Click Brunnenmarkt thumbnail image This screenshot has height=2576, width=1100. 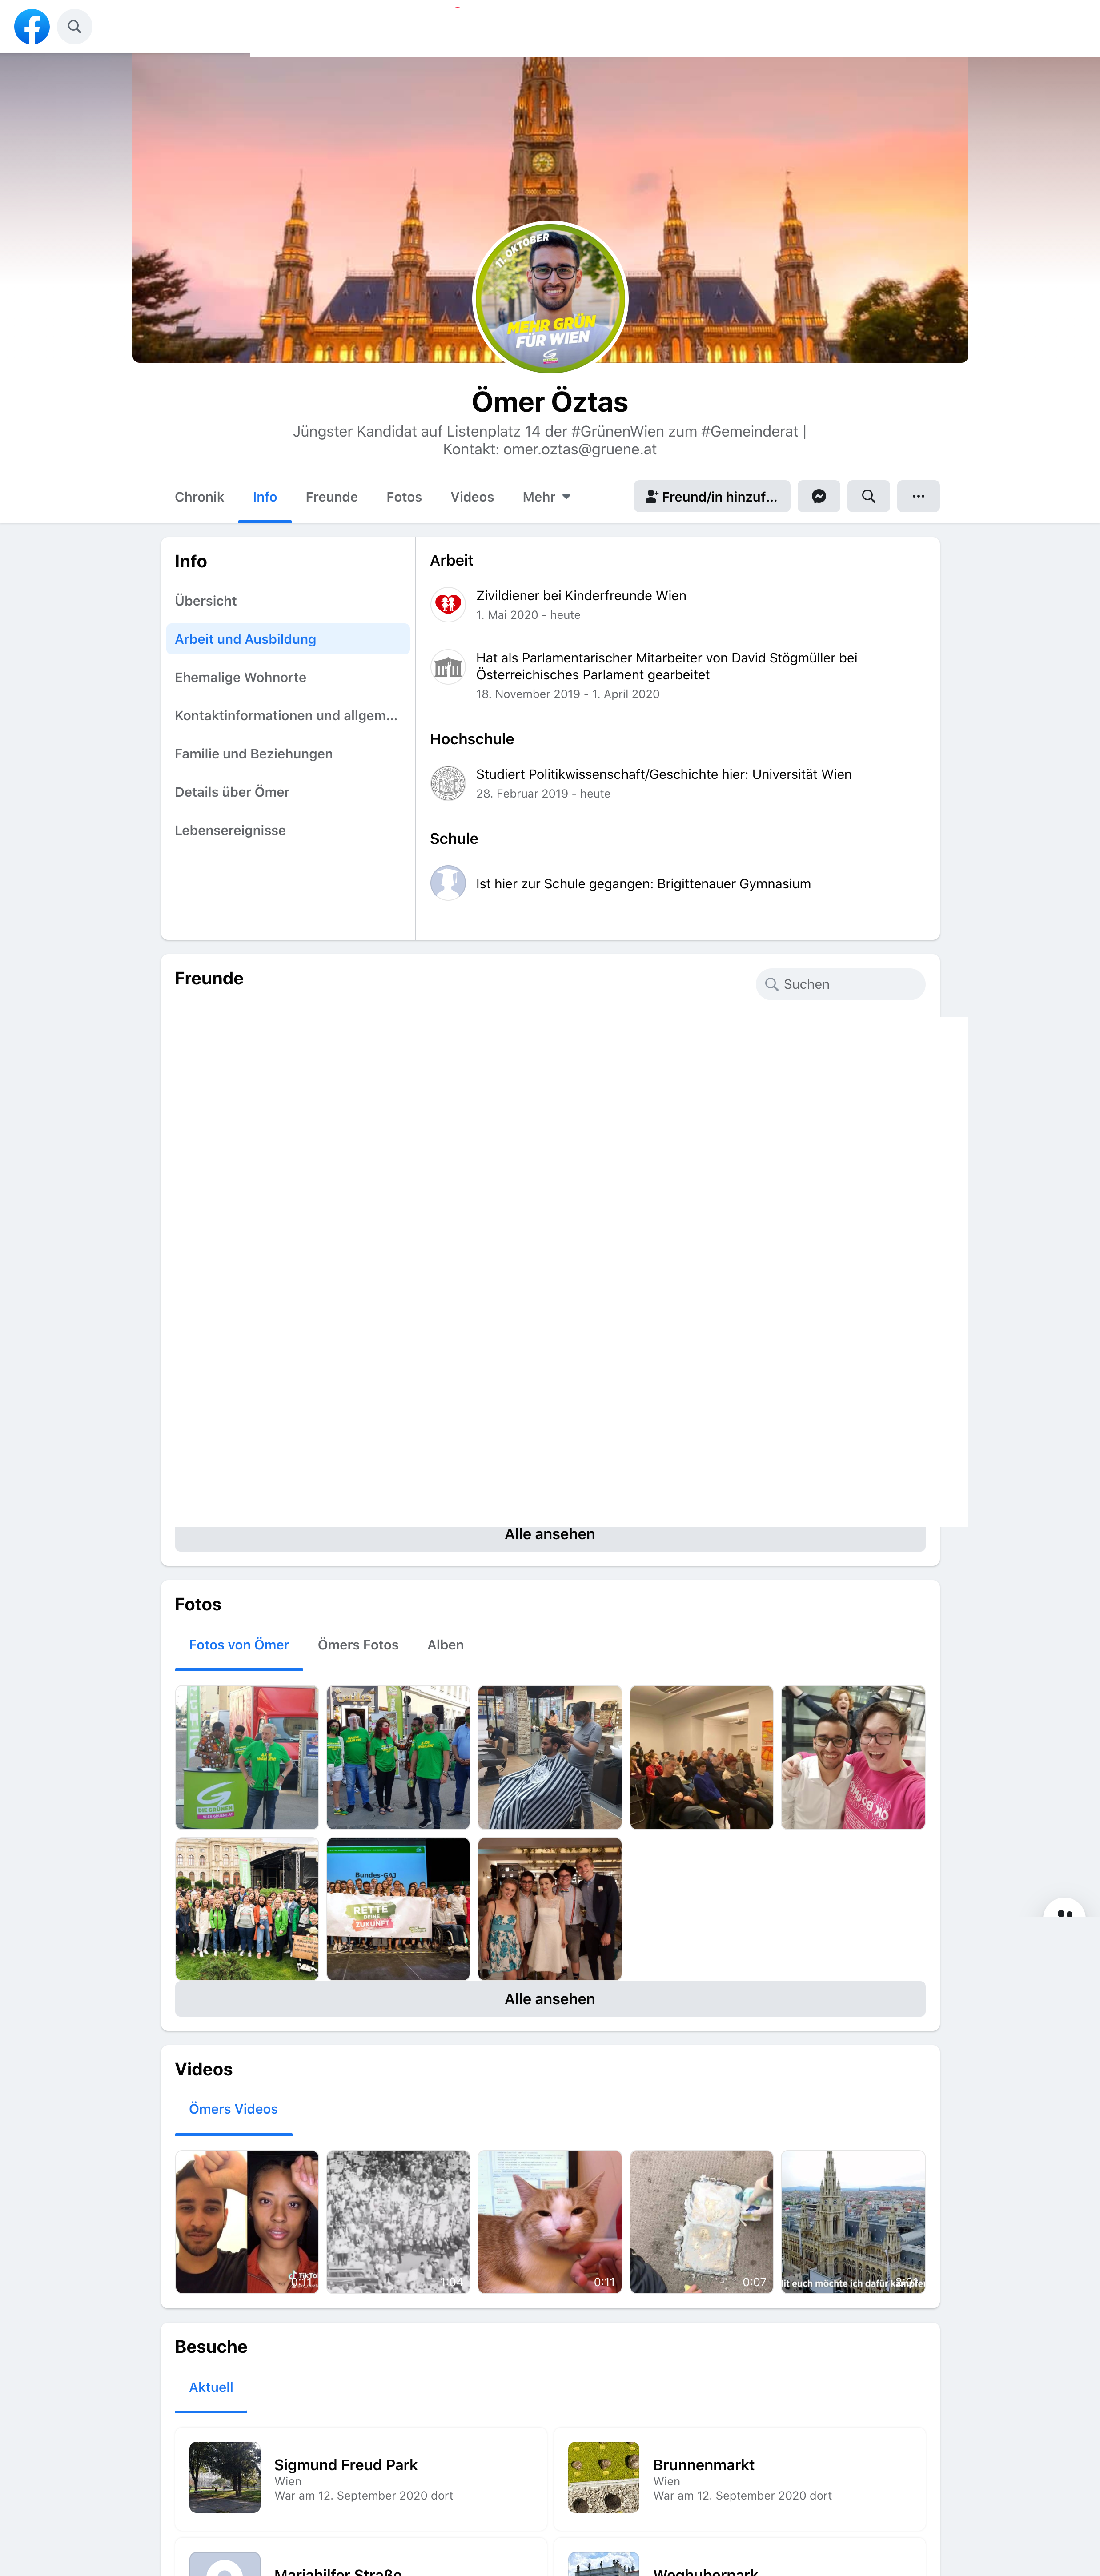click(x=603, y=2477)
